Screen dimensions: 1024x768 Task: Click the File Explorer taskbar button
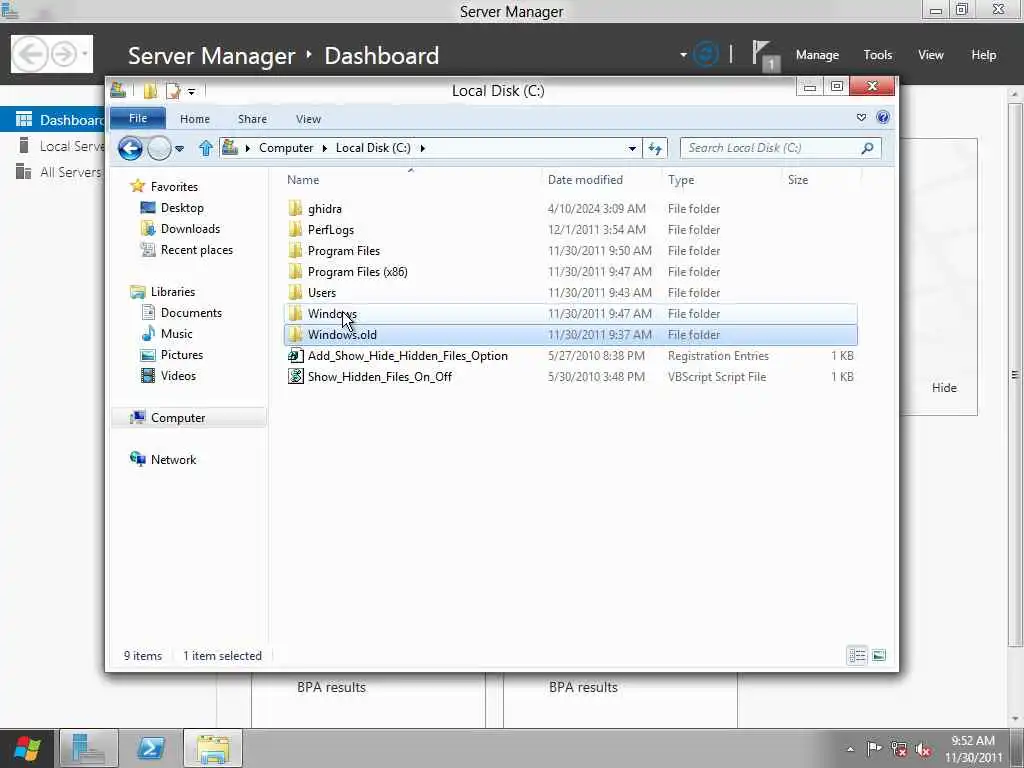[x=213, y=748]
